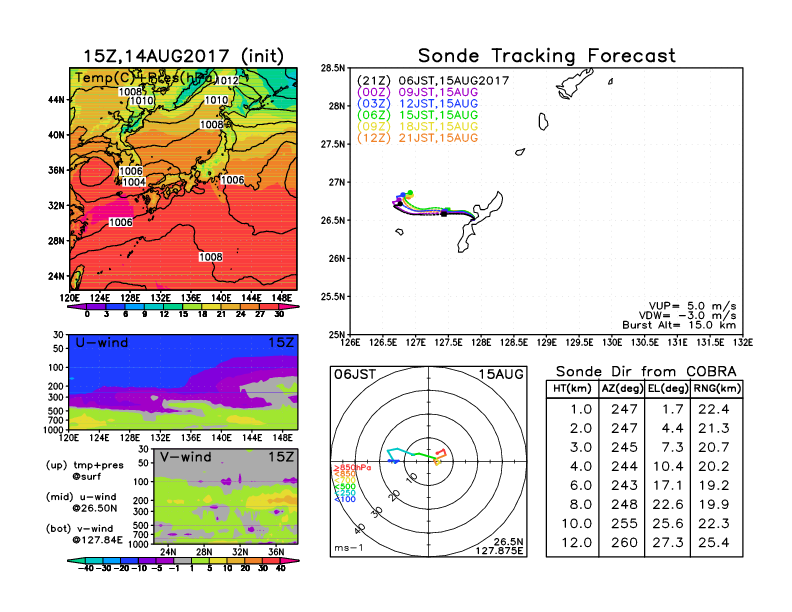Click the "06JST" label in the polar plot
The height and width of the screenshot is (612, 792).
tap(355, 374)
